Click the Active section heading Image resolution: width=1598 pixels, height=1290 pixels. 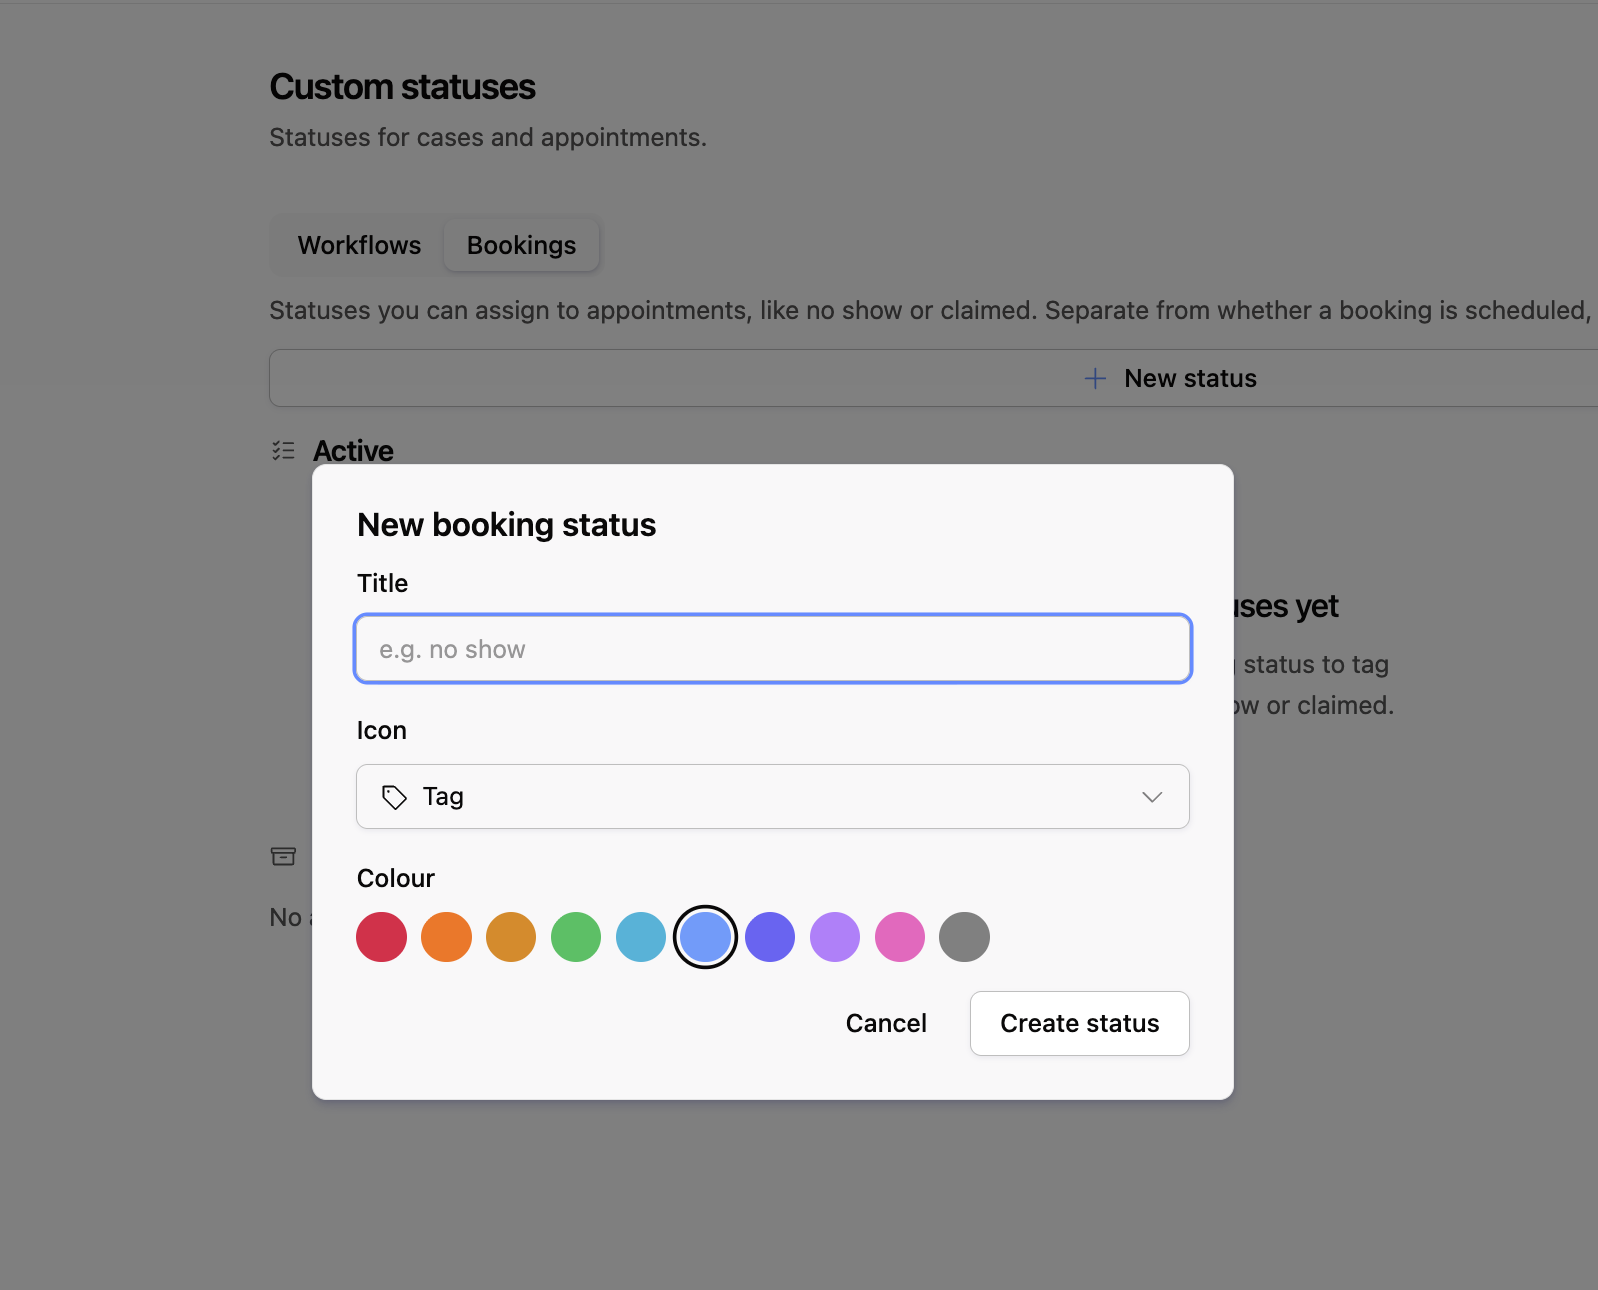click(353, 451)
